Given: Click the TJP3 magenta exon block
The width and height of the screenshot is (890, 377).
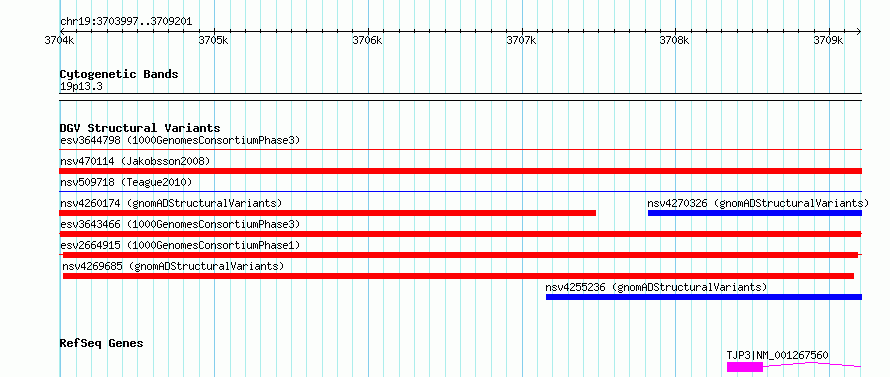Looking at the screenshot, I should point(745,367).
